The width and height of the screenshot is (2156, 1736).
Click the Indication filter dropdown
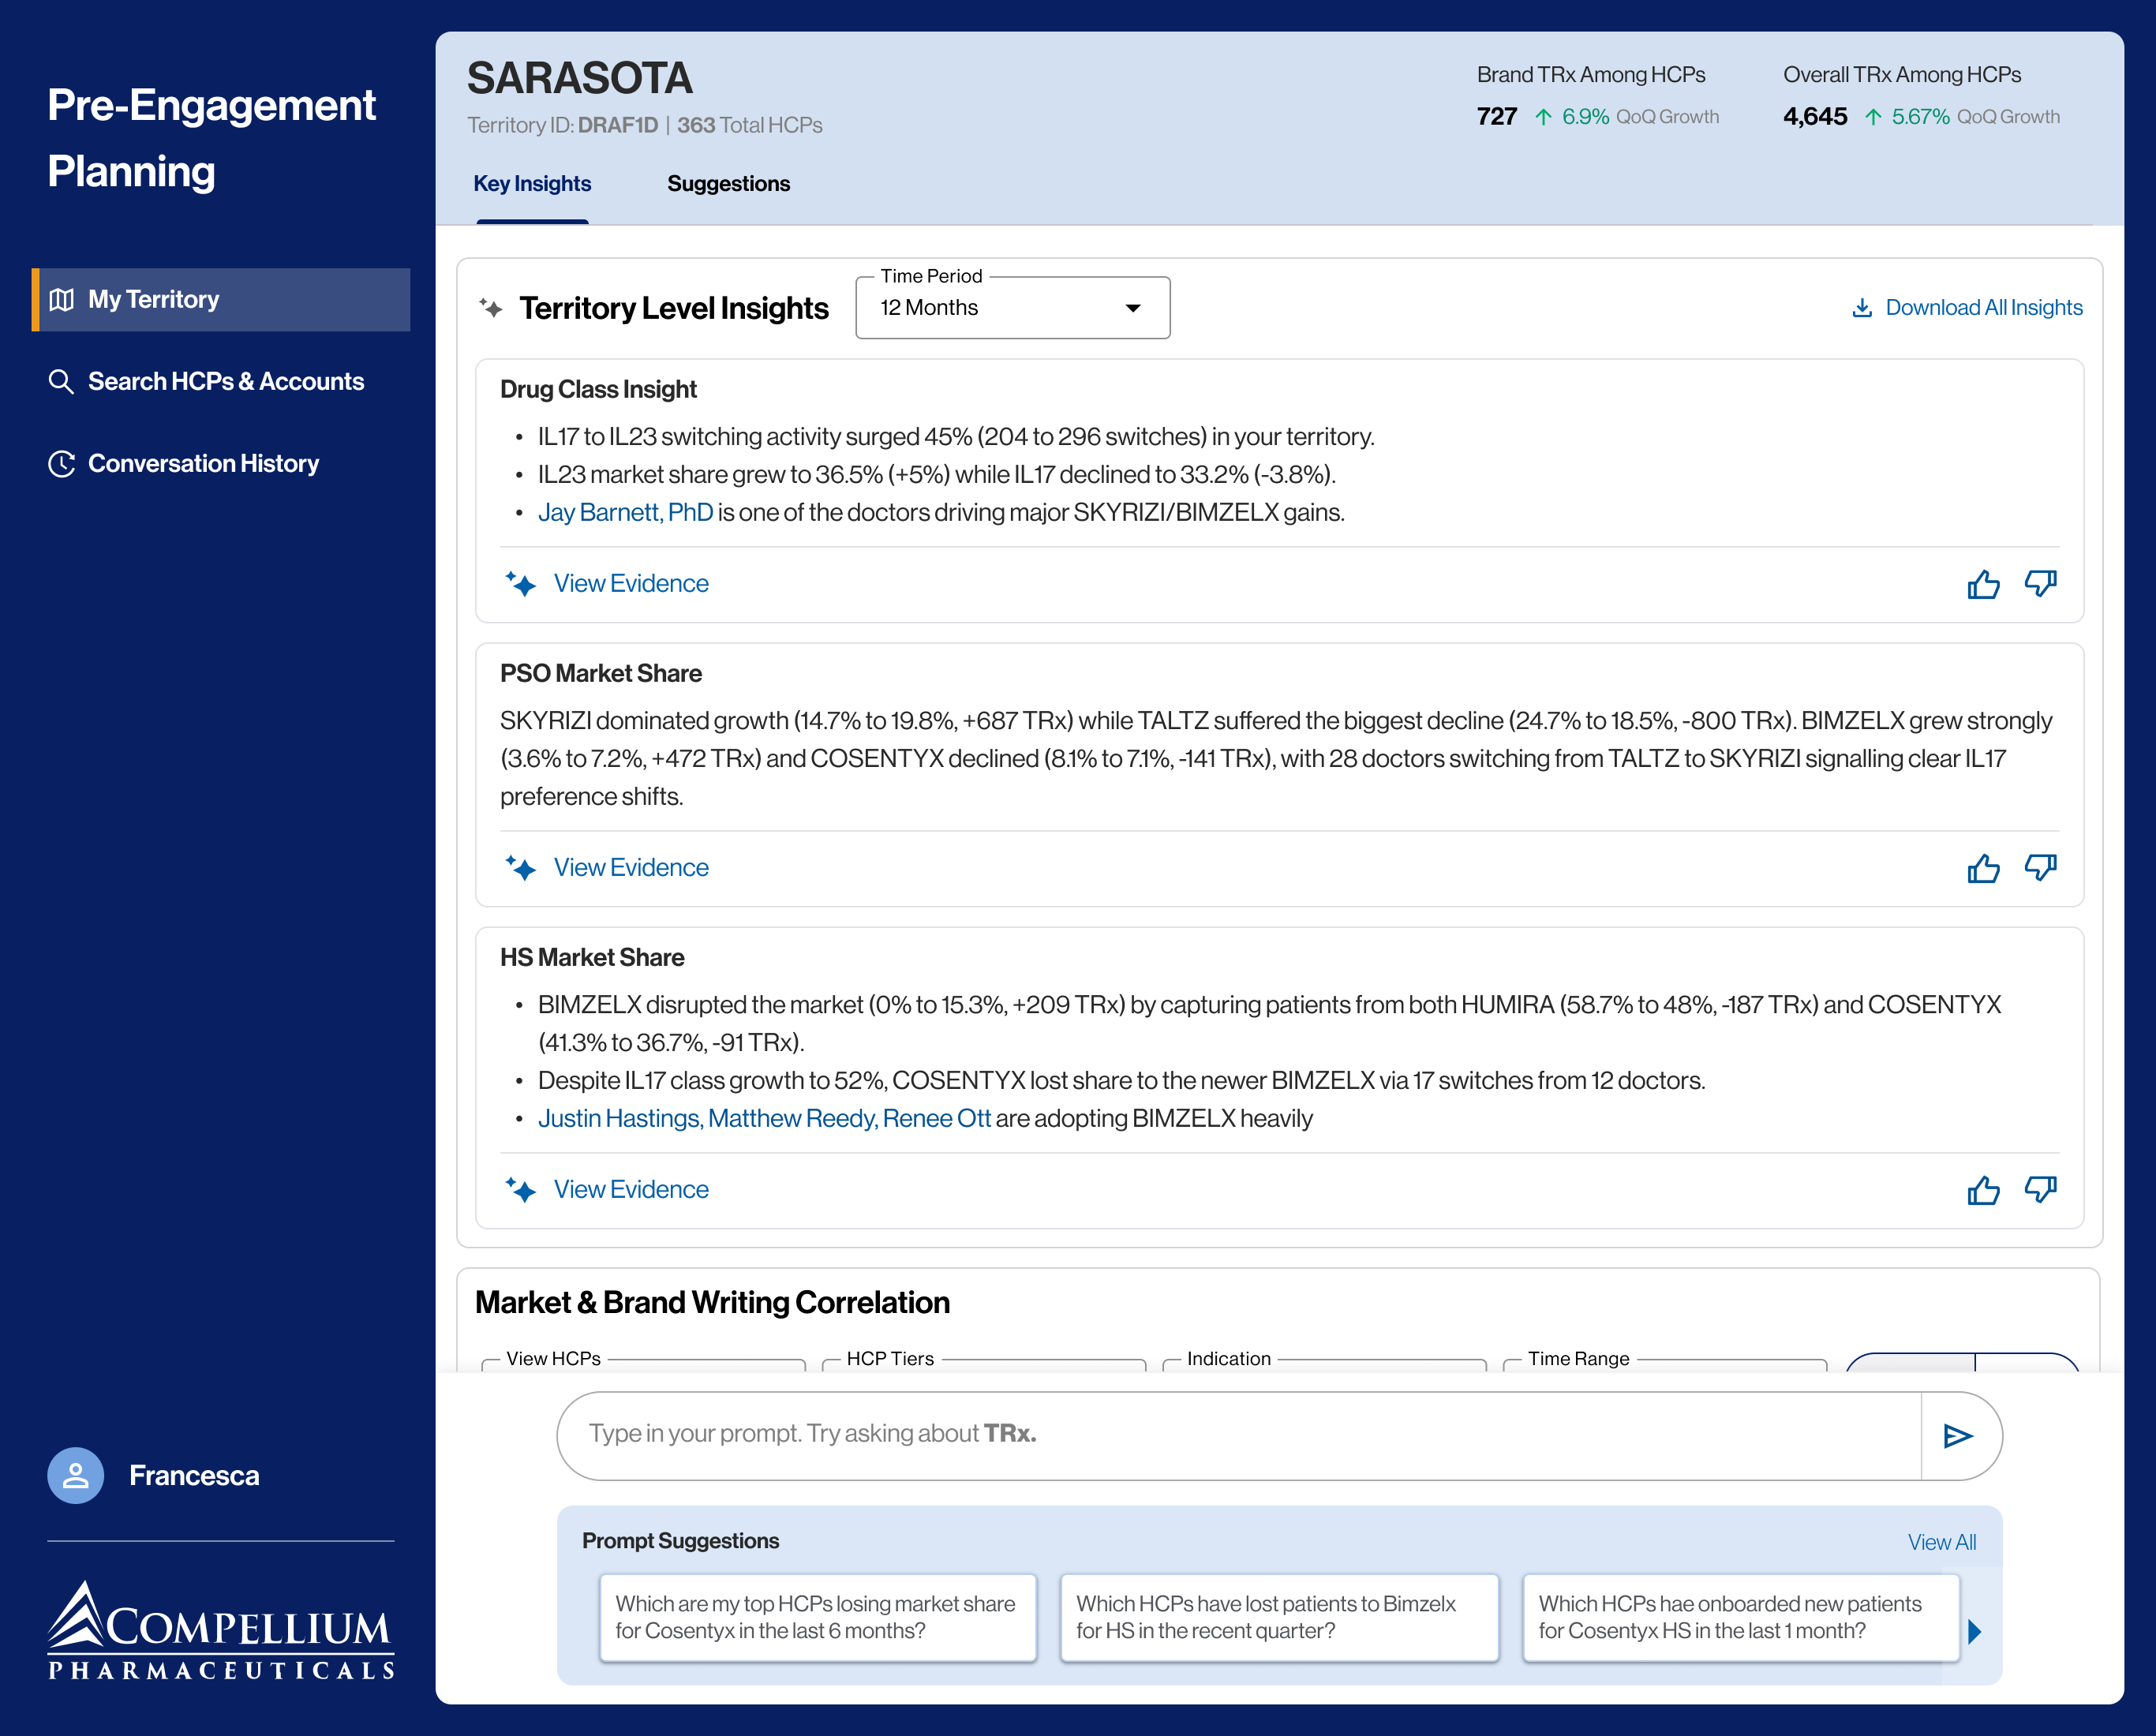tap(1324, 1362)
